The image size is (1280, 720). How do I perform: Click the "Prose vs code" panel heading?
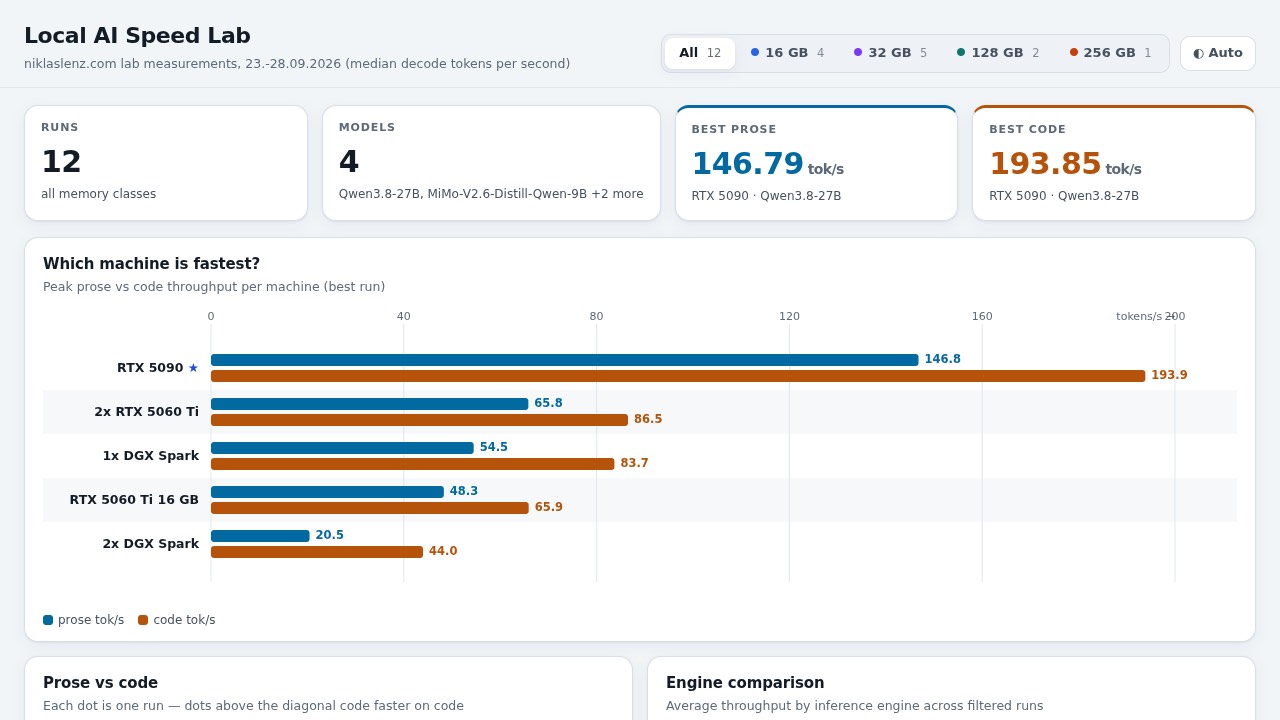(x=100, y=683)
